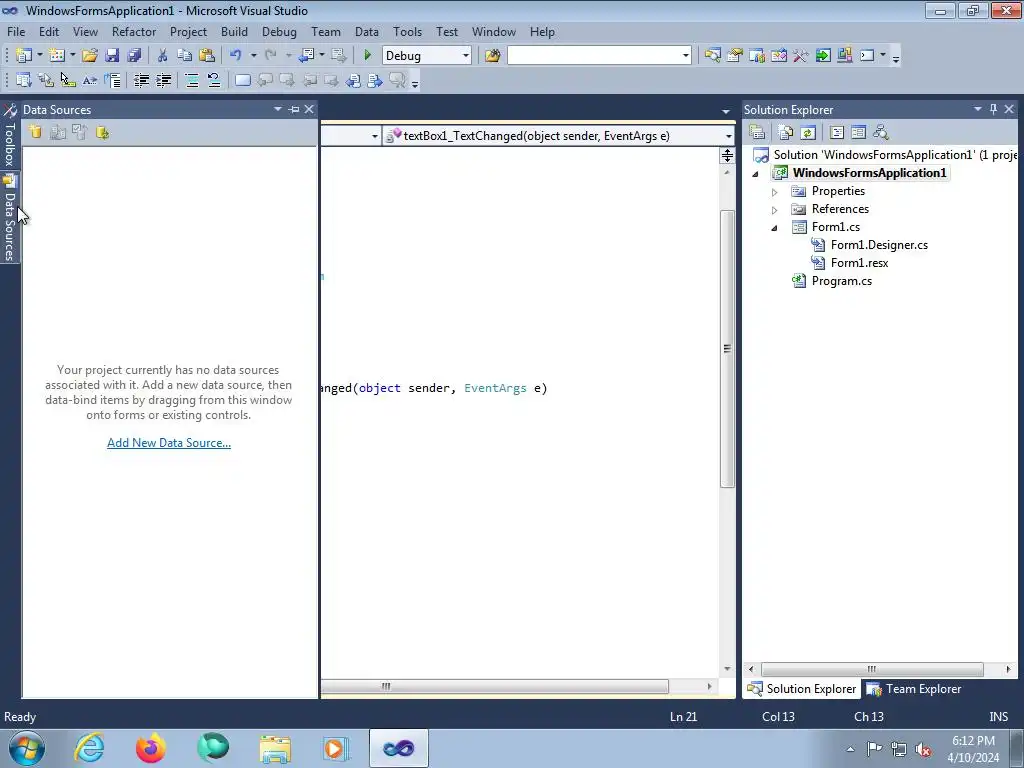This screenshot has height=768, width=1024.
Task: Click the Solution Explorer horizontal scrollbar
Action: pos(872,669)
